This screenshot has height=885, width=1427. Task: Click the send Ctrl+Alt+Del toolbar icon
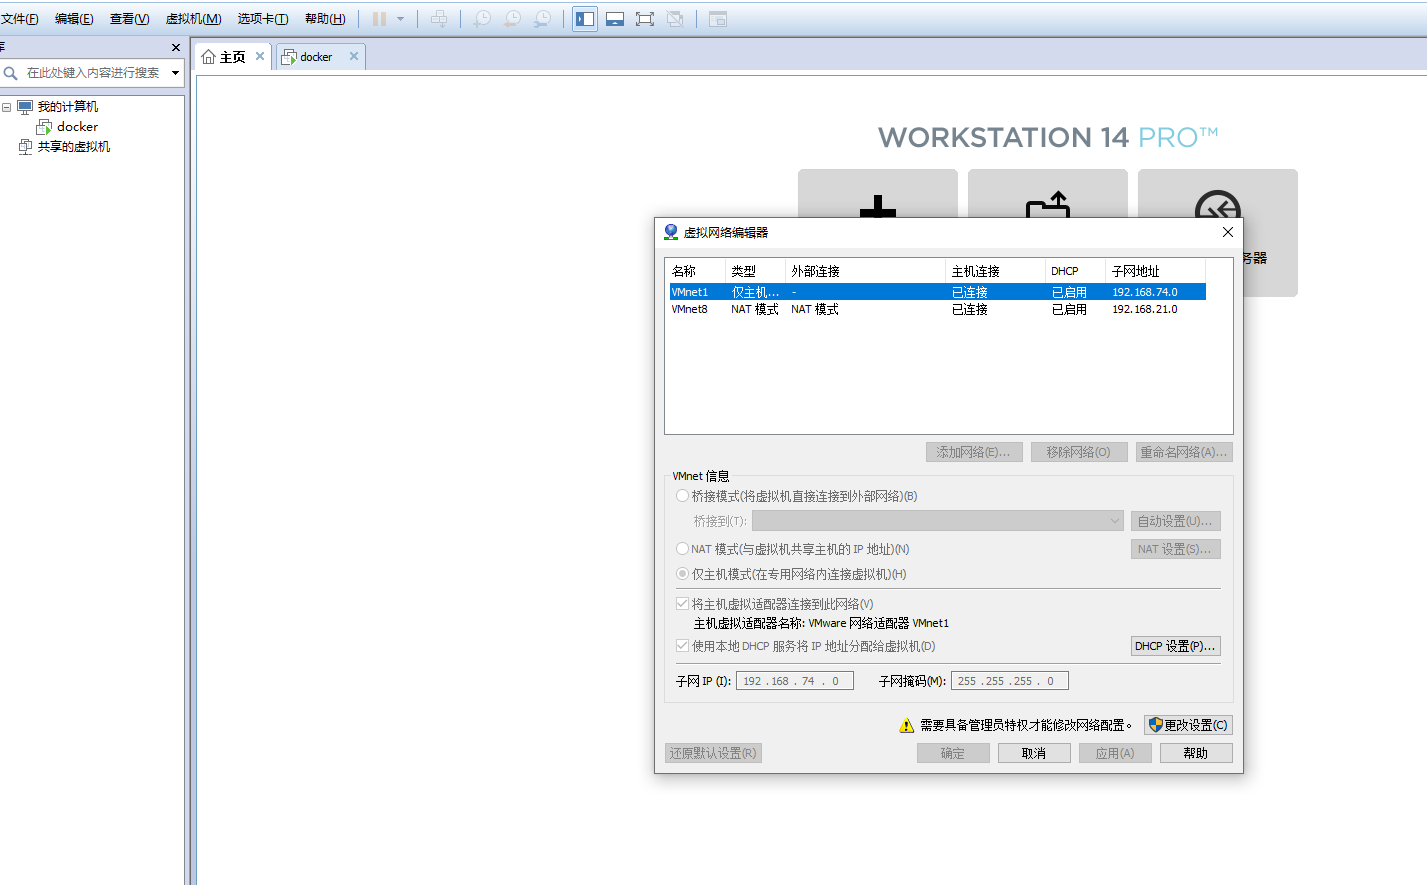point(439,19)
